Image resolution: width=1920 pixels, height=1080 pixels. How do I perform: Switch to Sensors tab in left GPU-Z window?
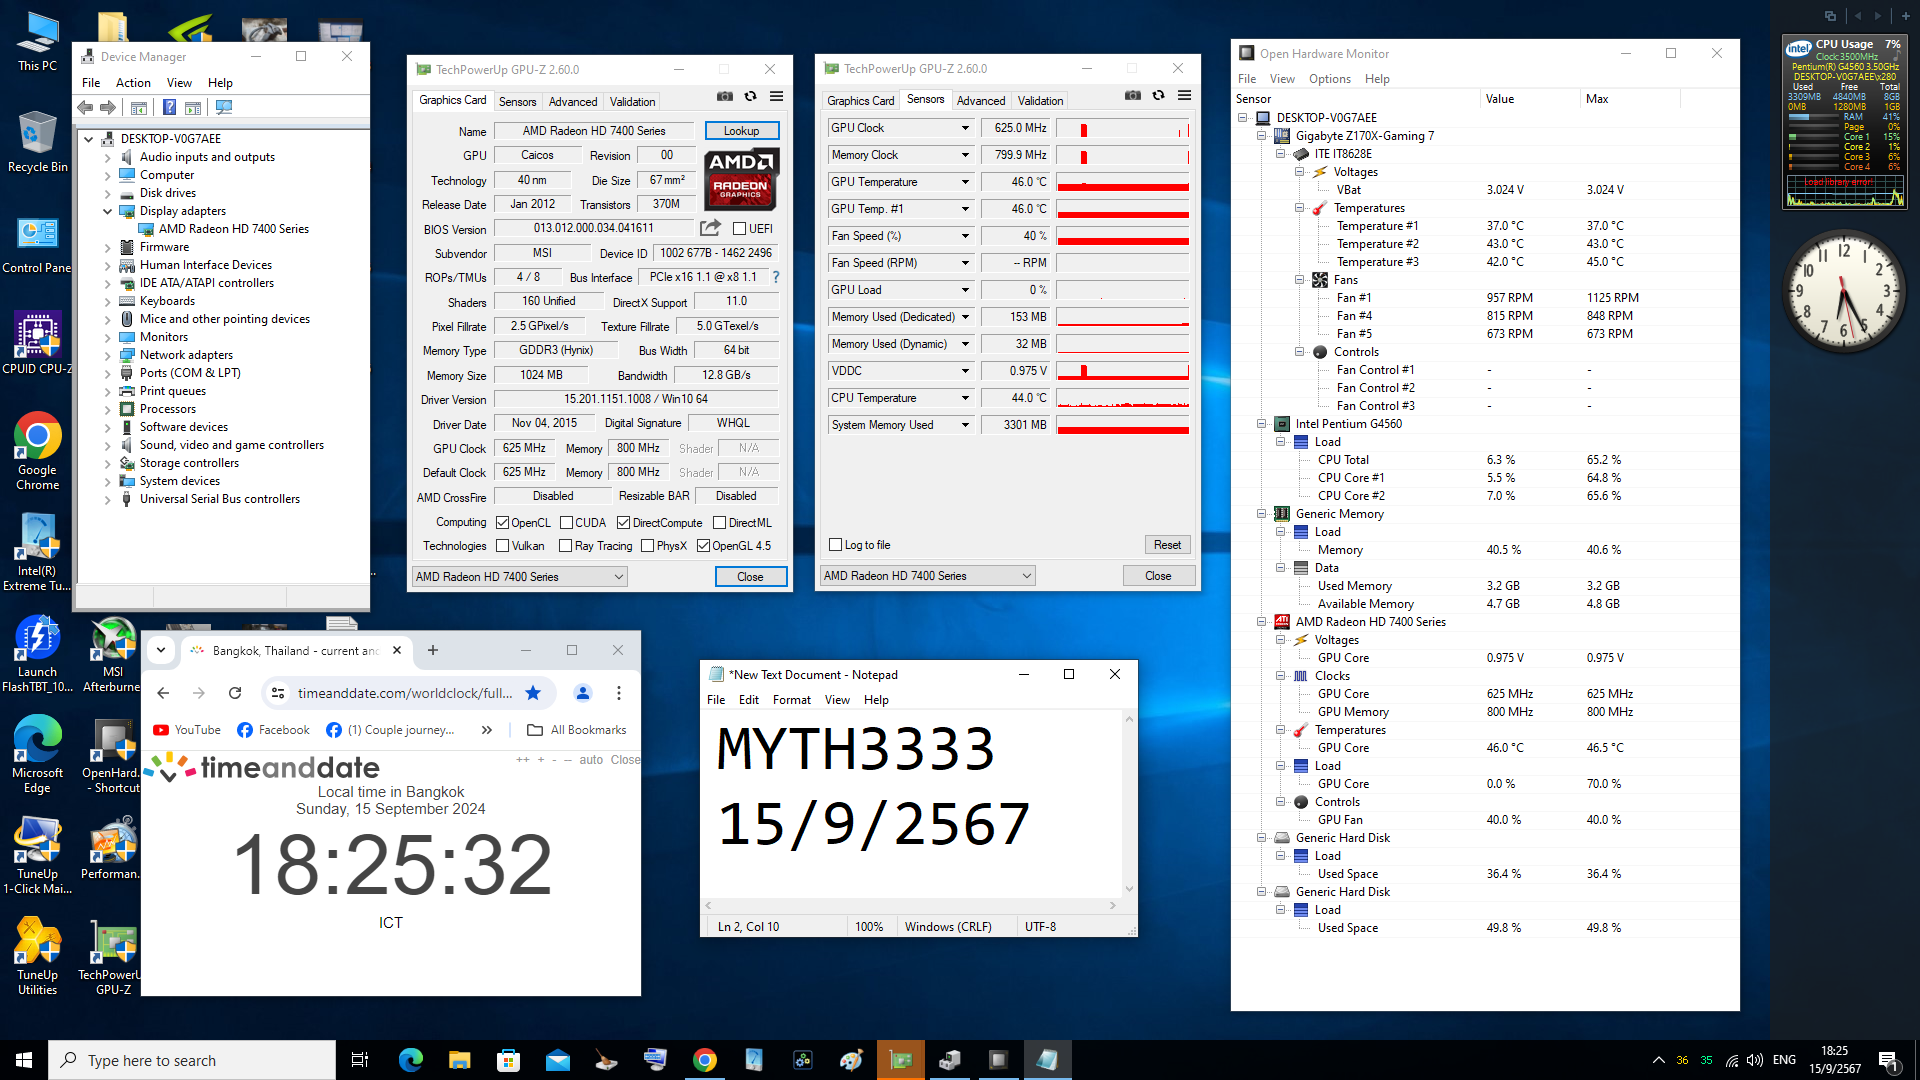pos(518,101)
